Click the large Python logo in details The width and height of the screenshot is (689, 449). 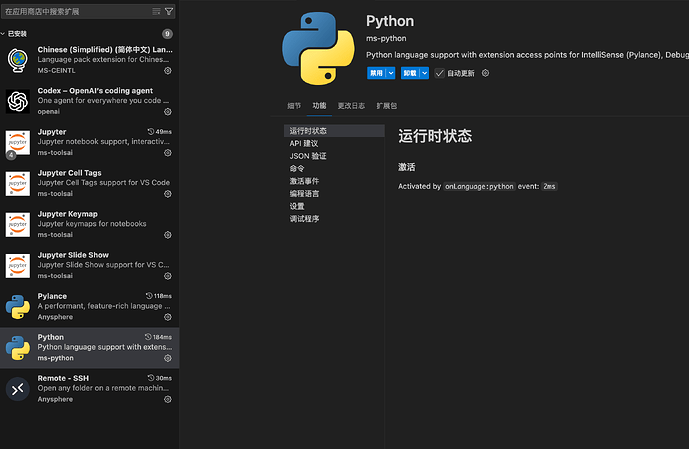[318, 48]
